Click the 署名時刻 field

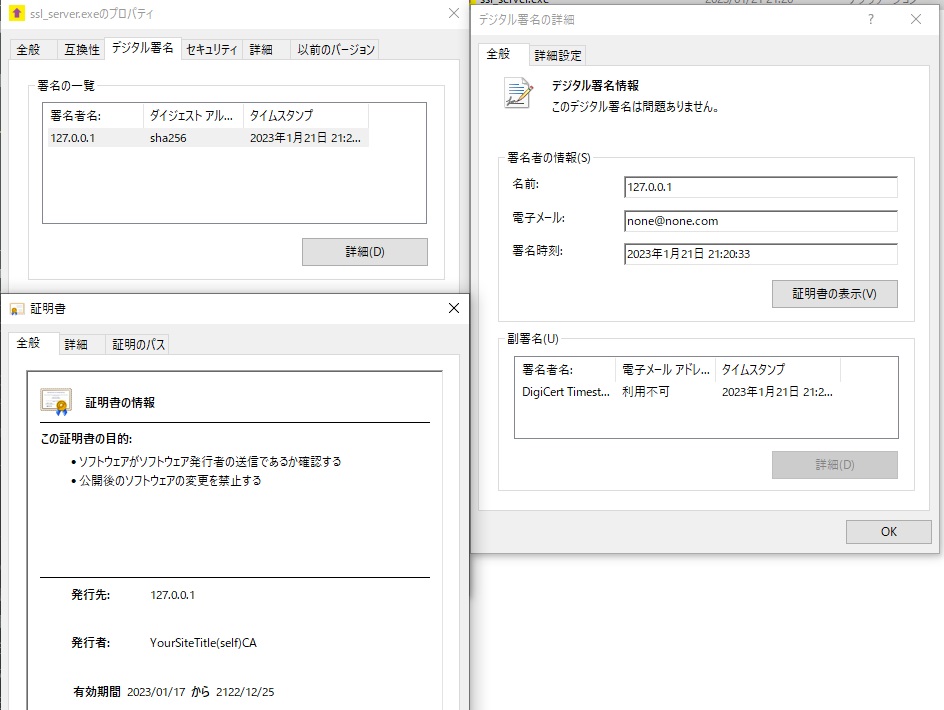coord(761,254)
